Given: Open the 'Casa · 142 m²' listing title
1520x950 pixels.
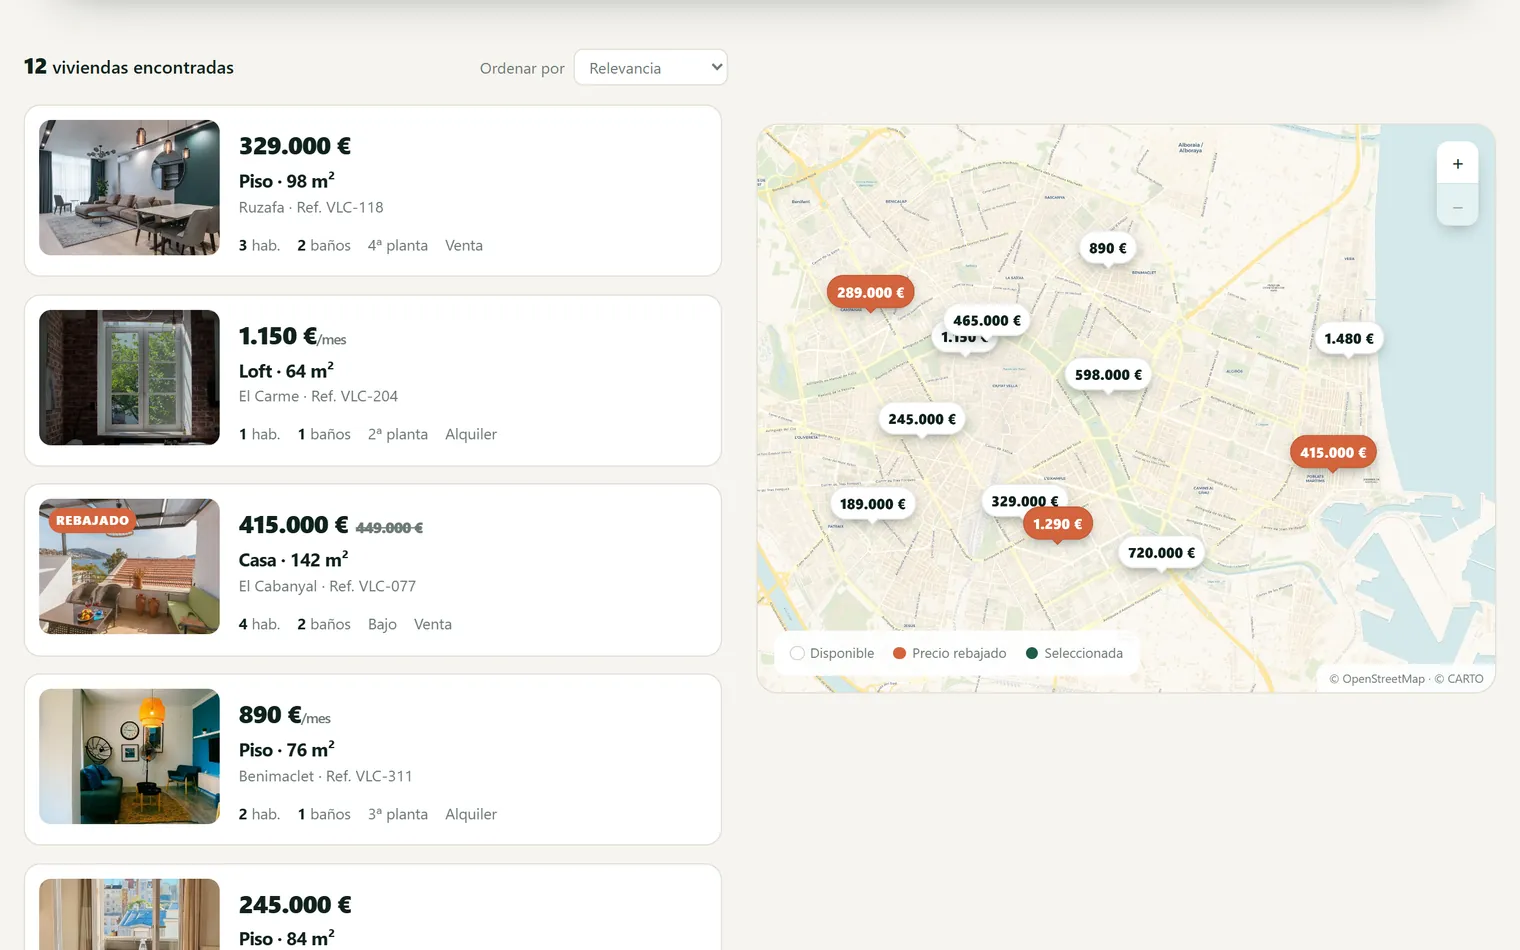Looking at the screenshot, I should click(x=294, y=560).
